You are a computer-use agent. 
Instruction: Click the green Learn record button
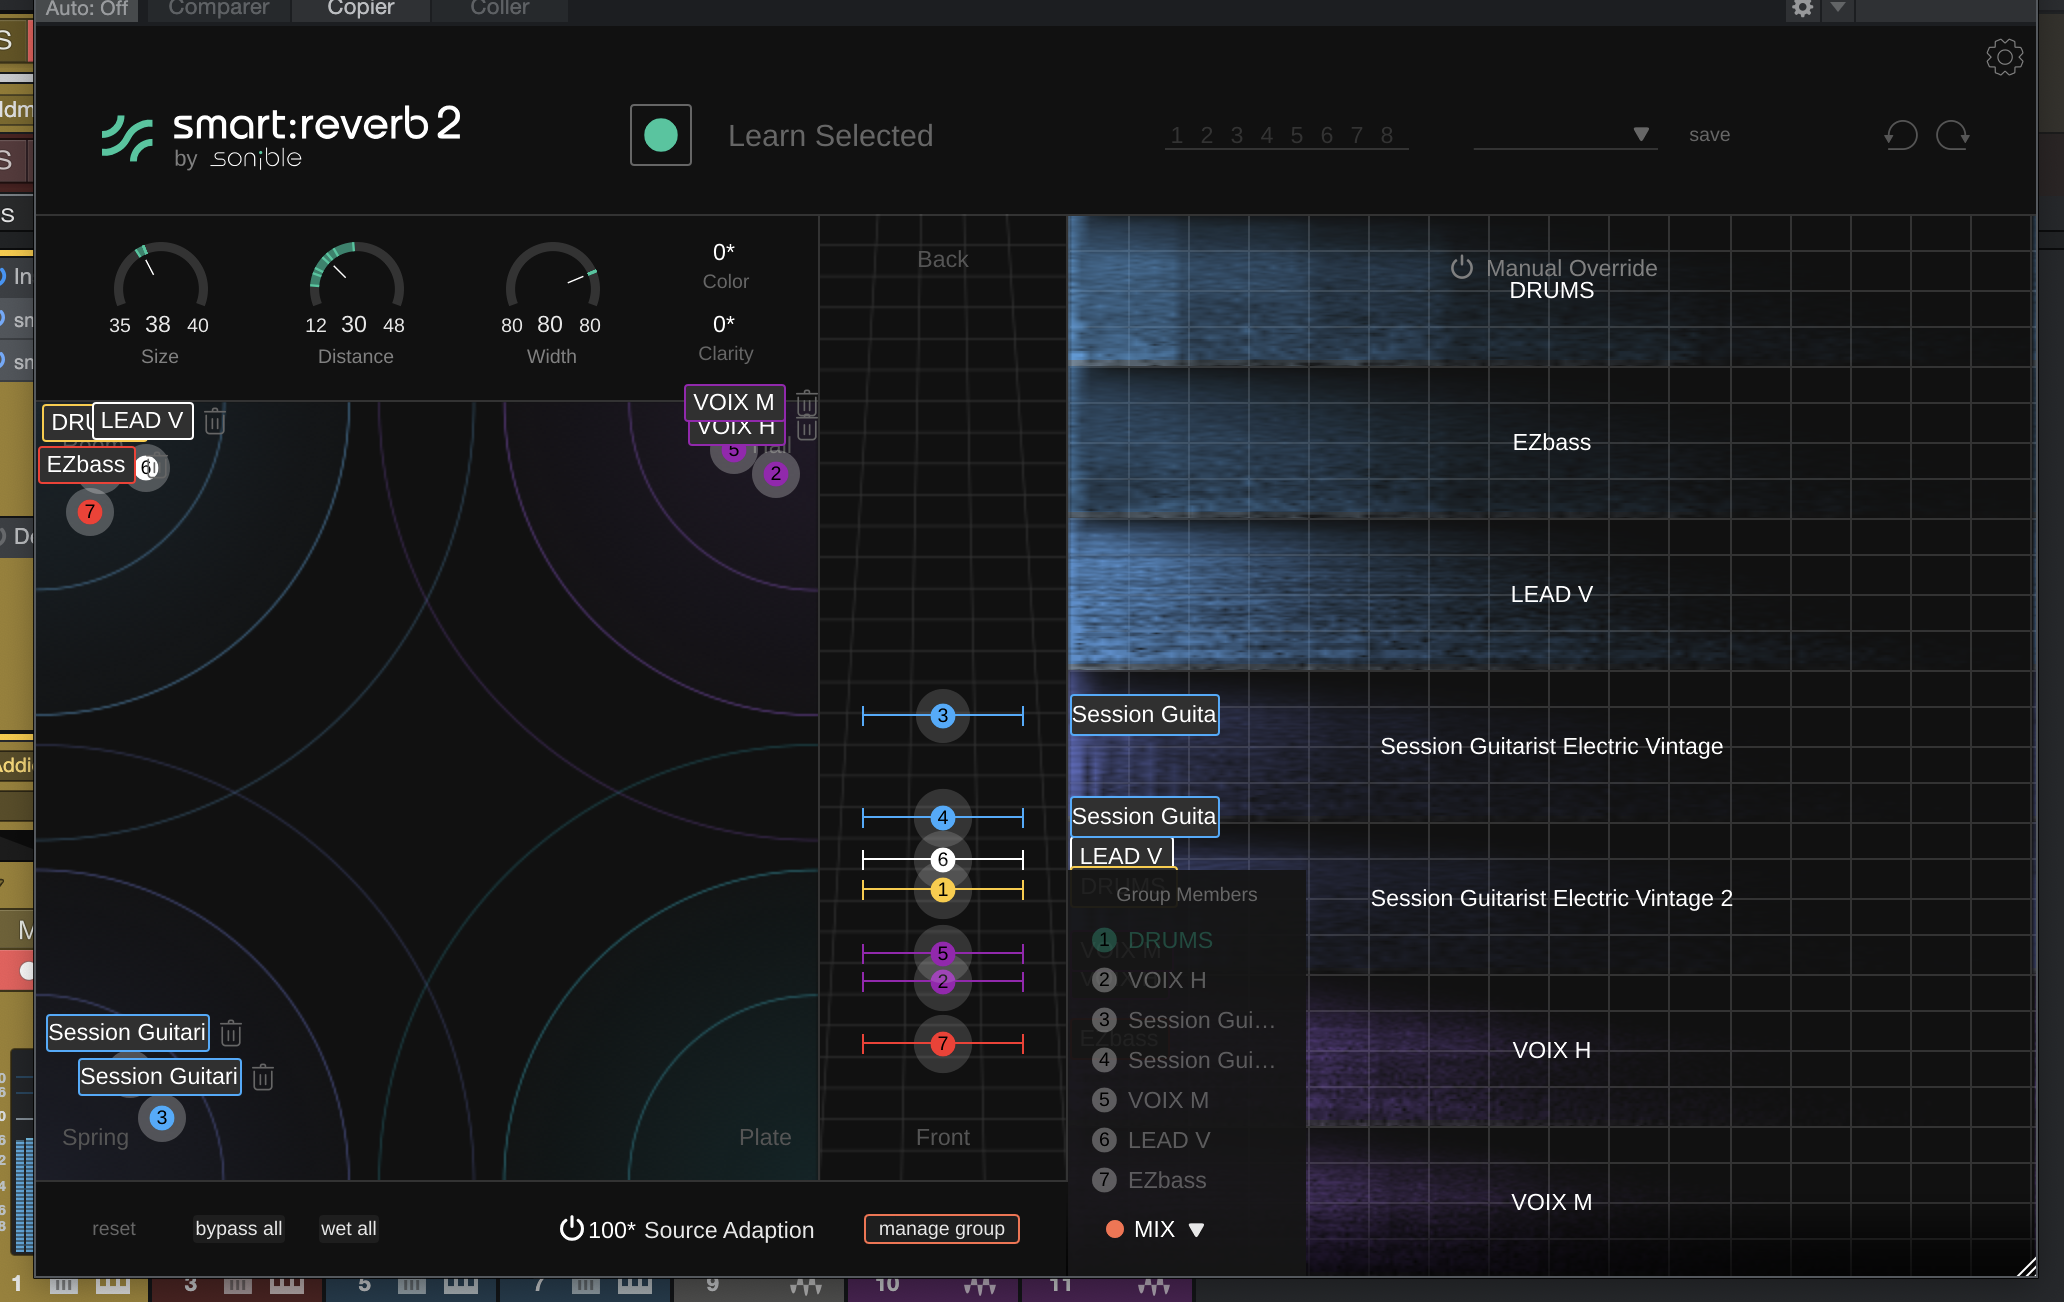tap(660, 135)
